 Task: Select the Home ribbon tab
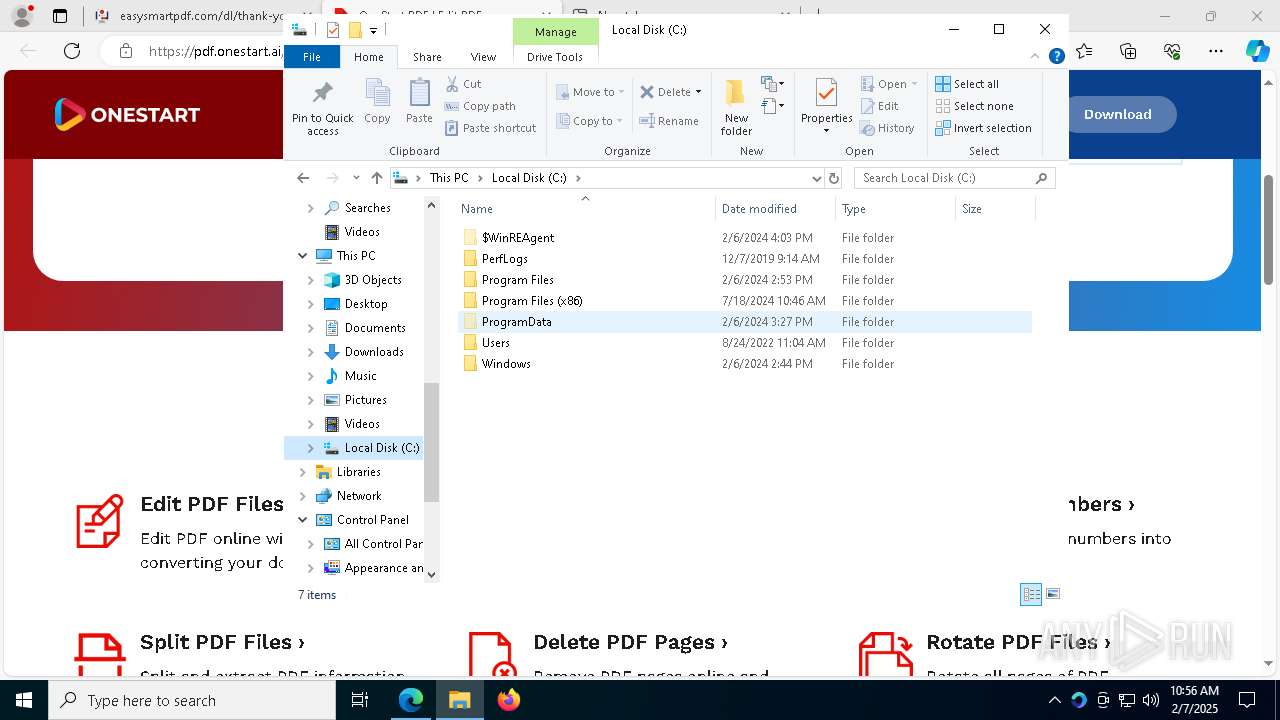click(x=368, y=57)
